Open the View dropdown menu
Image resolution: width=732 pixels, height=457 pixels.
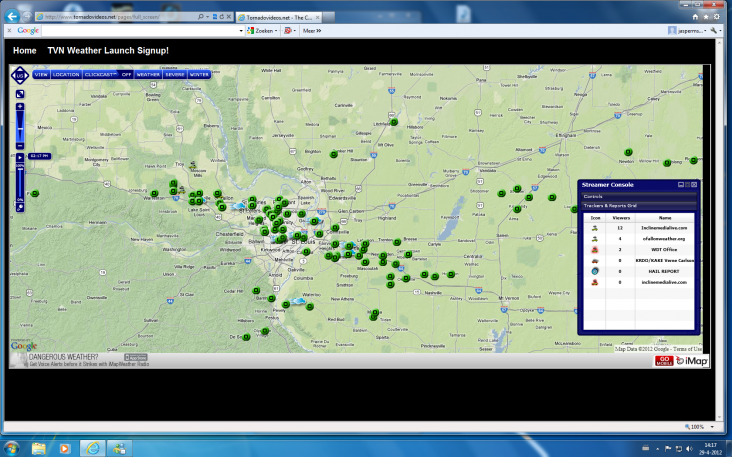[x=41, y=74]
